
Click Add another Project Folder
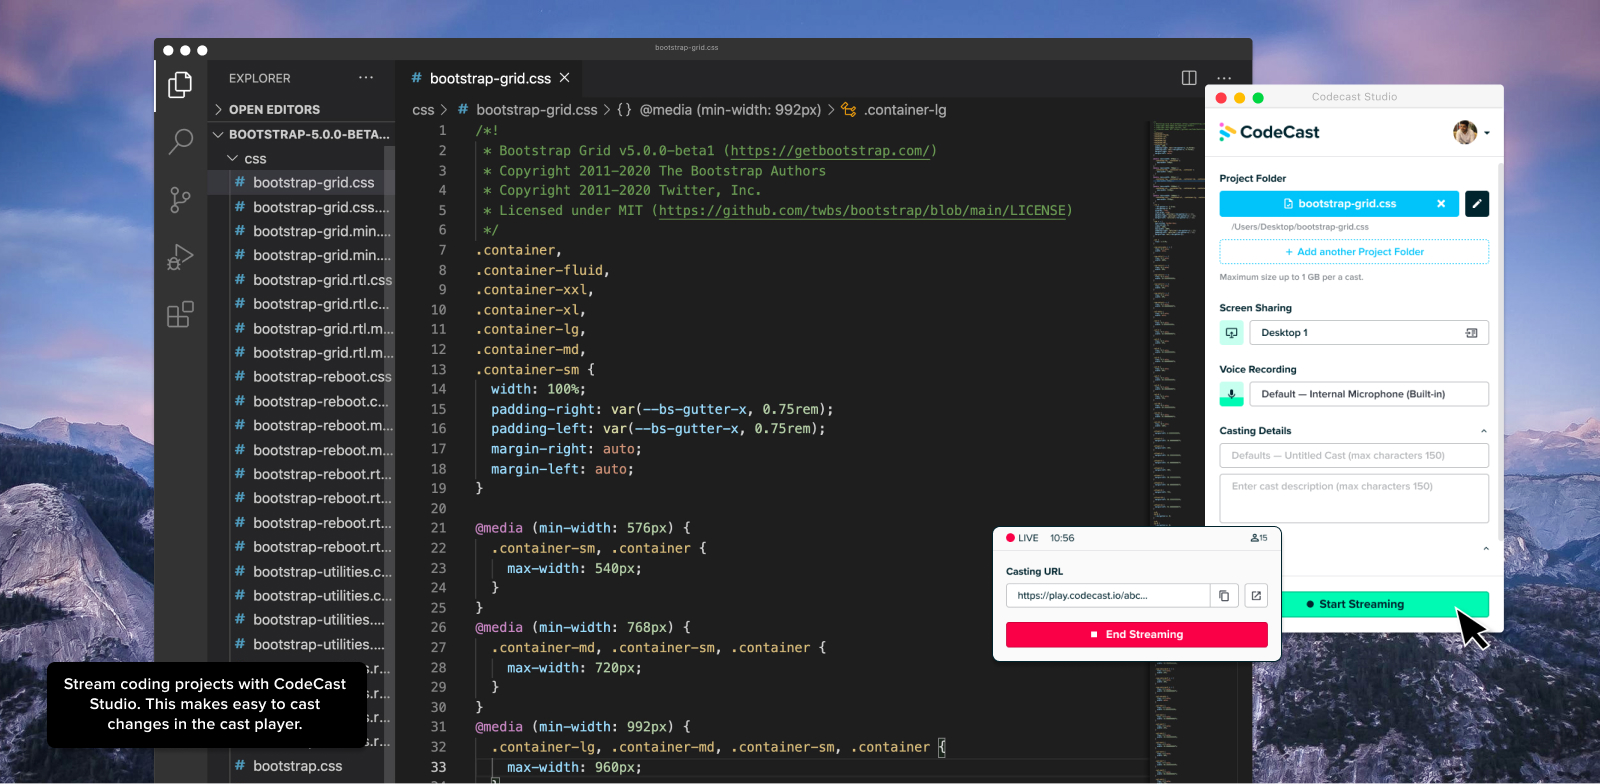coord(1354,252)
